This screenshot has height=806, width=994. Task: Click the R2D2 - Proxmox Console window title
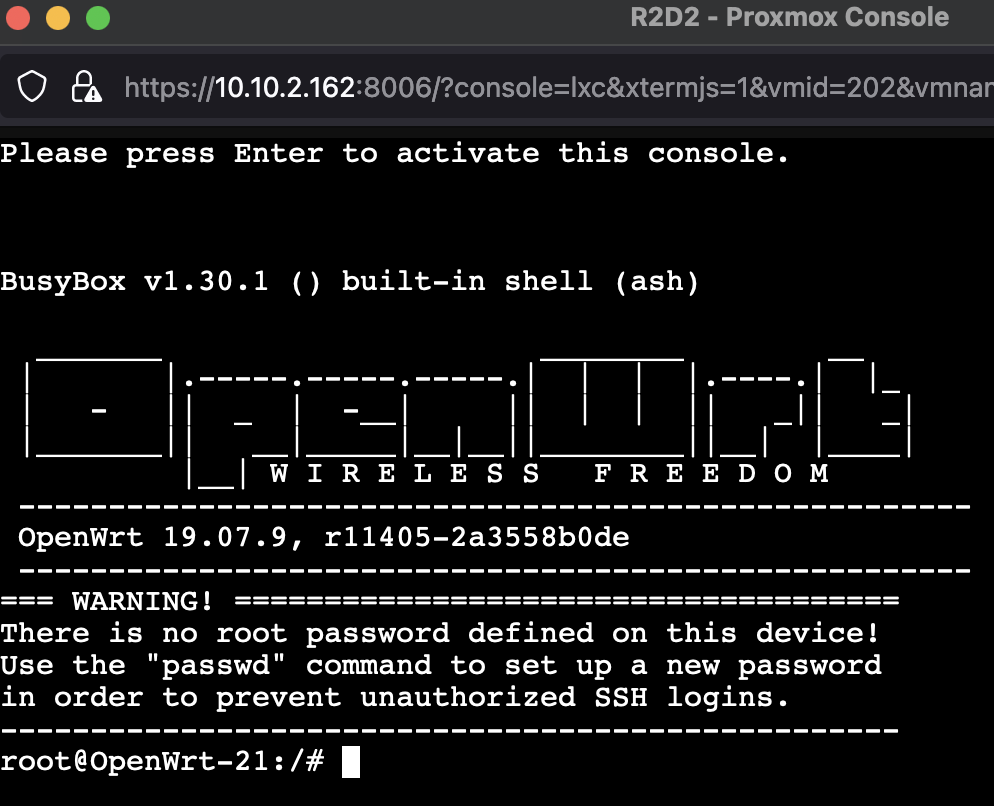[789, 17]
